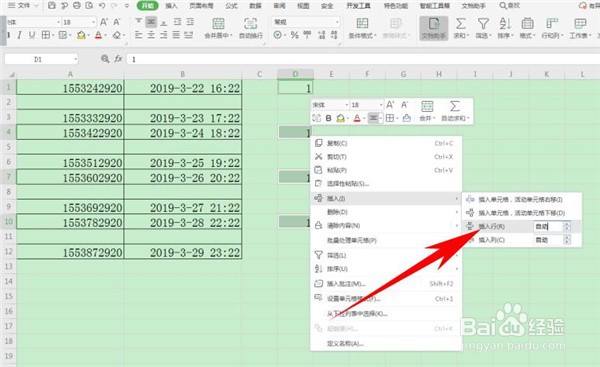
Task: Choose 插入批注 Insert Comment in context menu
Action: click(x=386, y=284)
